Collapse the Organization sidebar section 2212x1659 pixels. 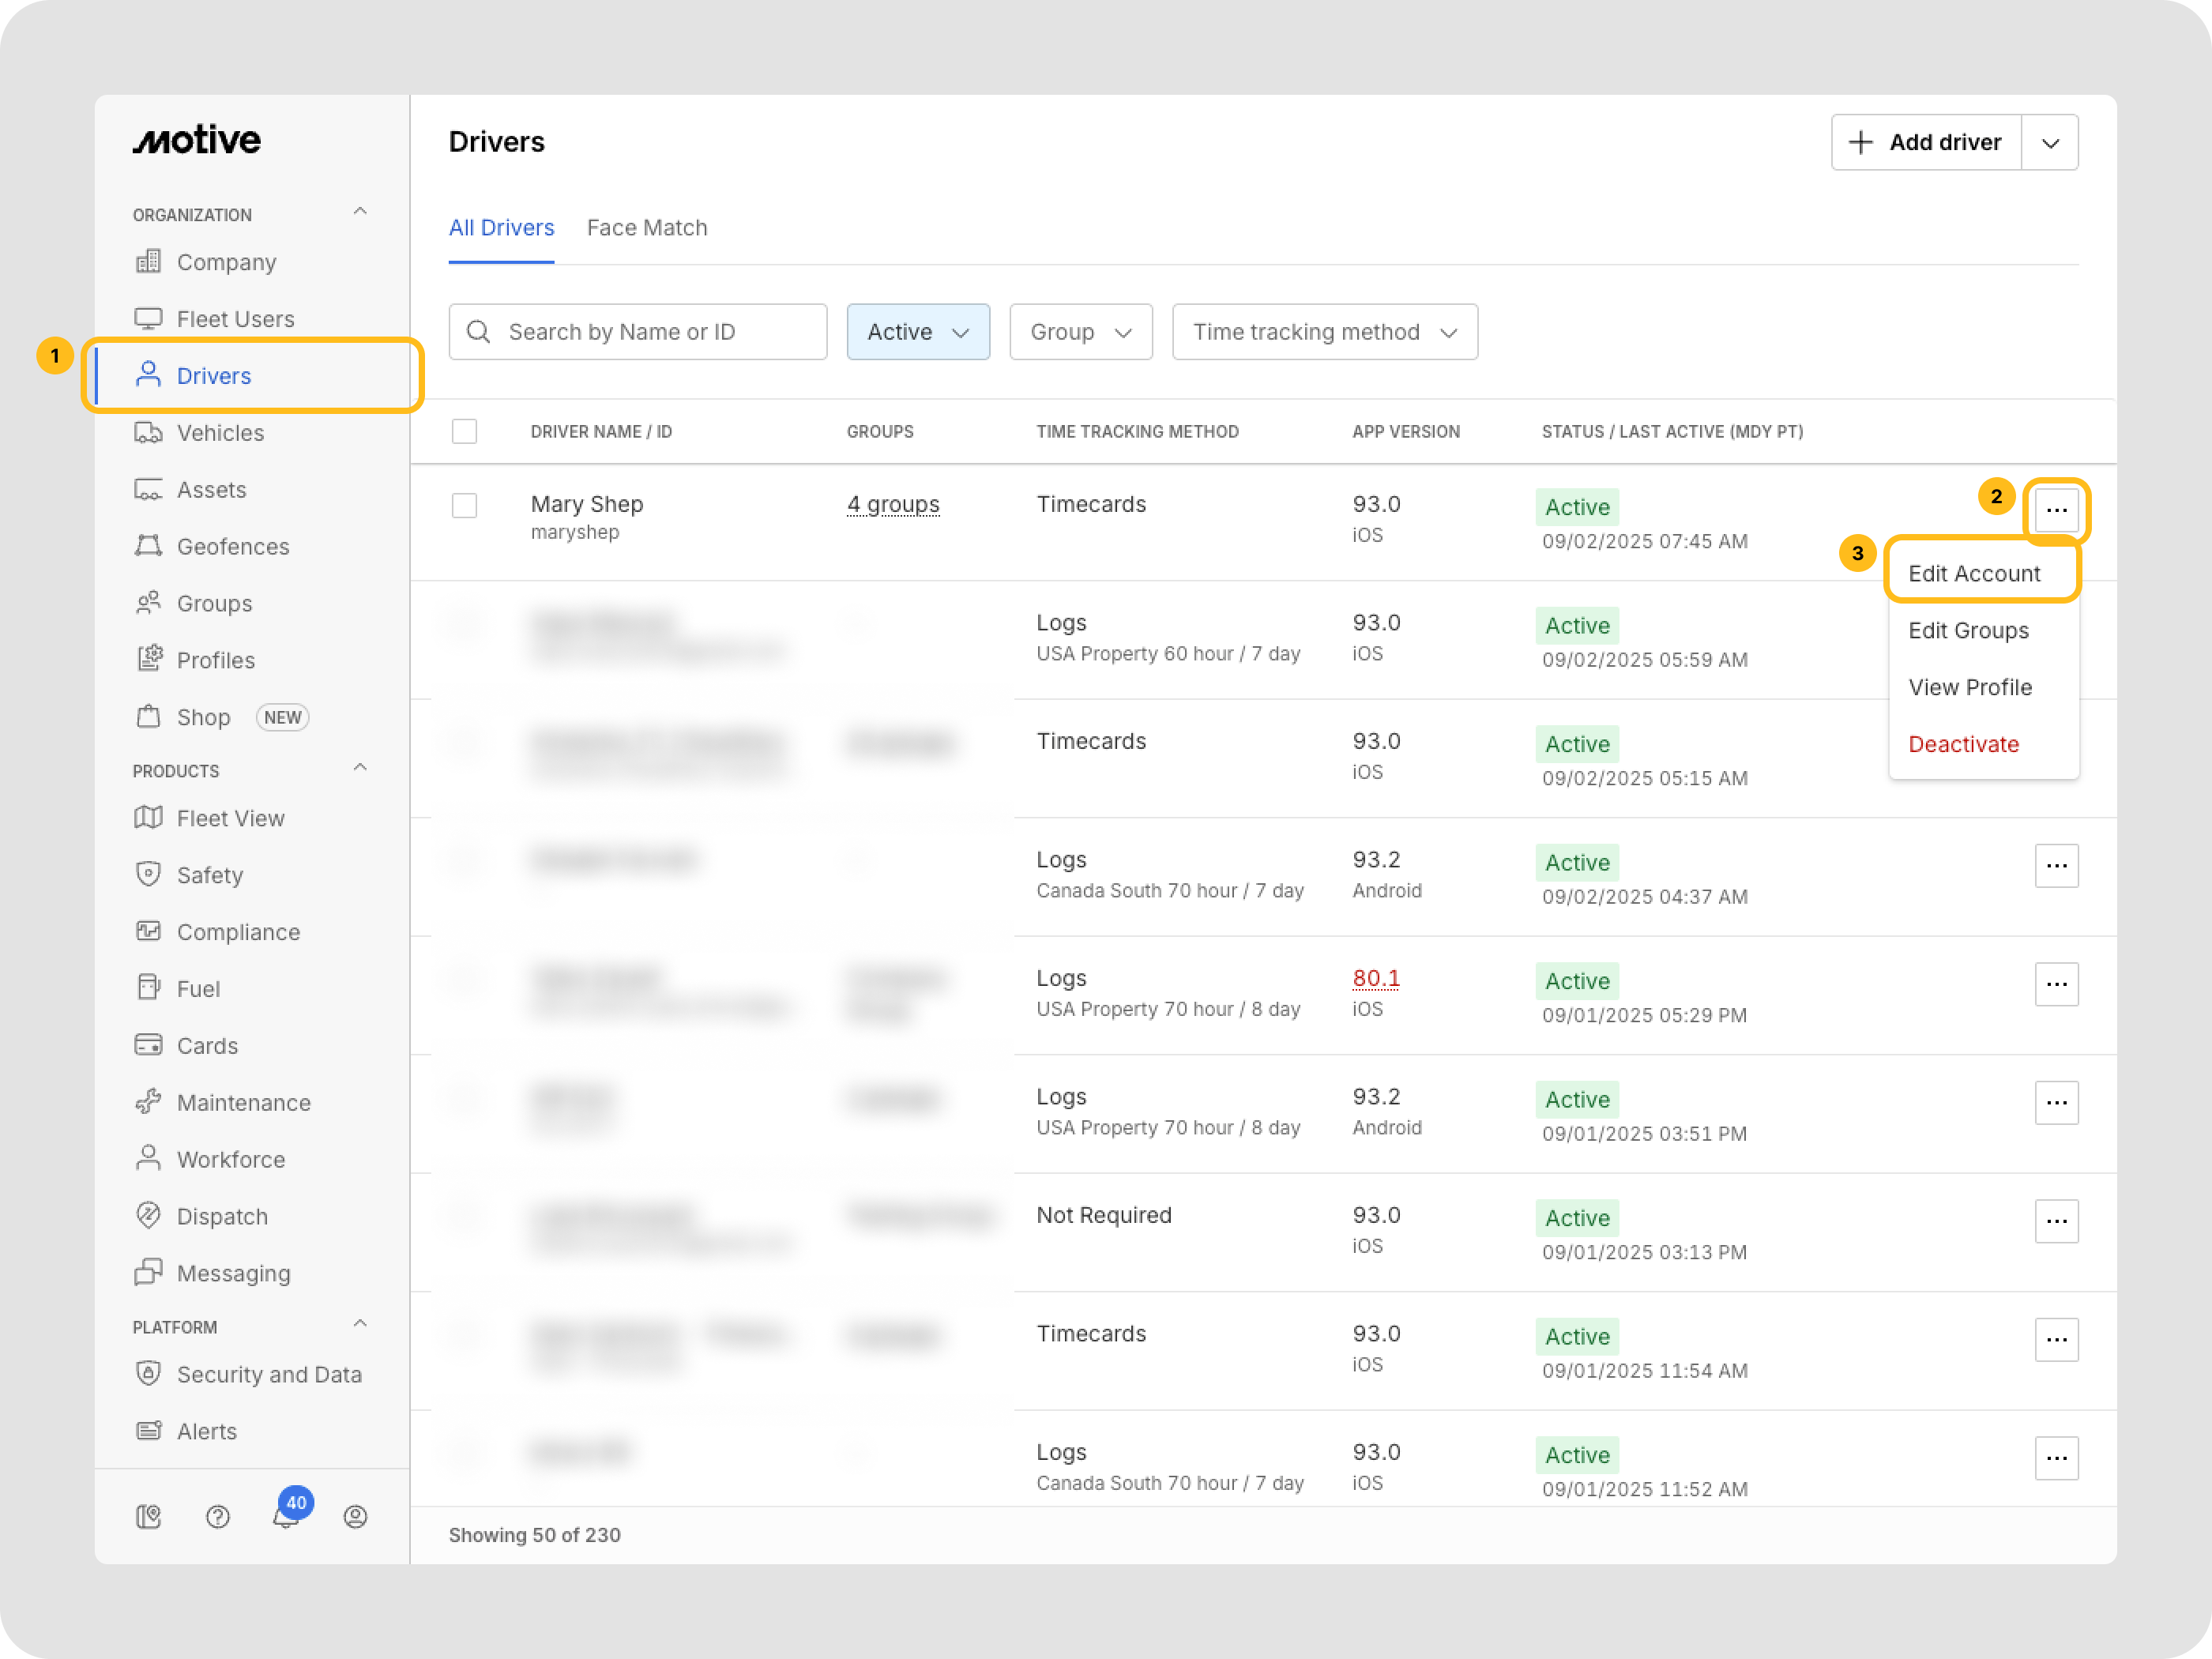click(360, 212)
